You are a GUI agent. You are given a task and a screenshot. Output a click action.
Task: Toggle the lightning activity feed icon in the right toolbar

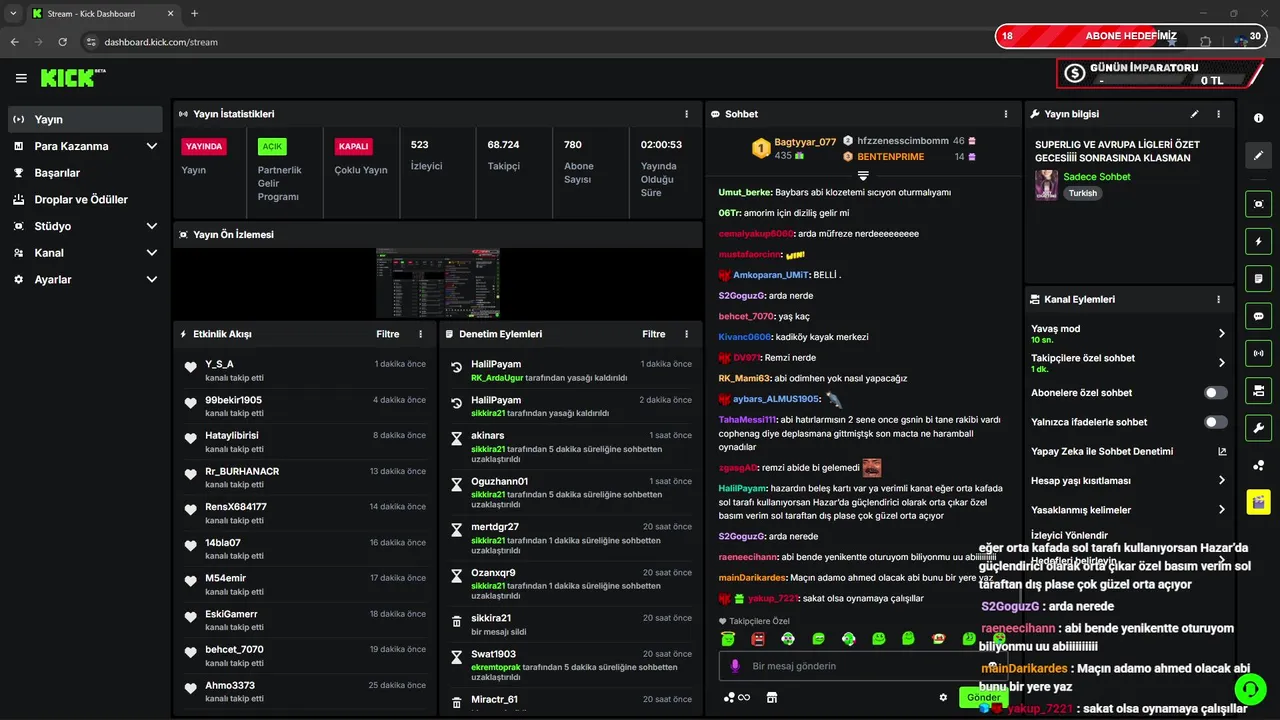click(1258, 241)
